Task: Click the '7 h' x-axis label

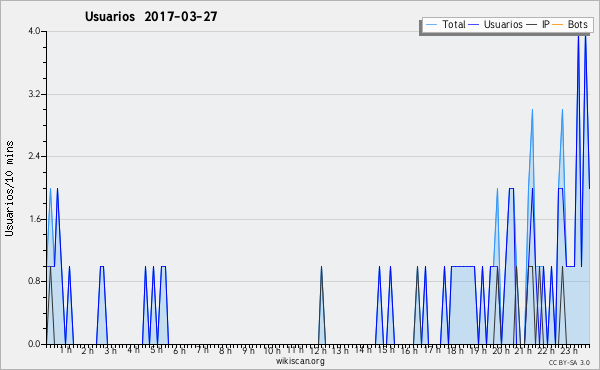Action: pos(202,350)
